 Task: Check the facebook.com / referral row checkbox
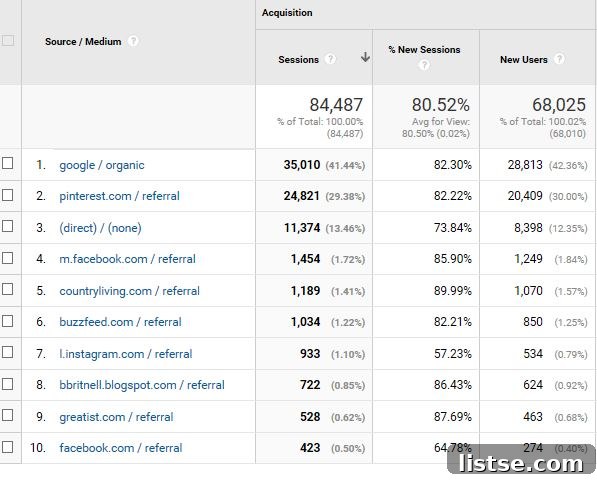pos(8,447)
